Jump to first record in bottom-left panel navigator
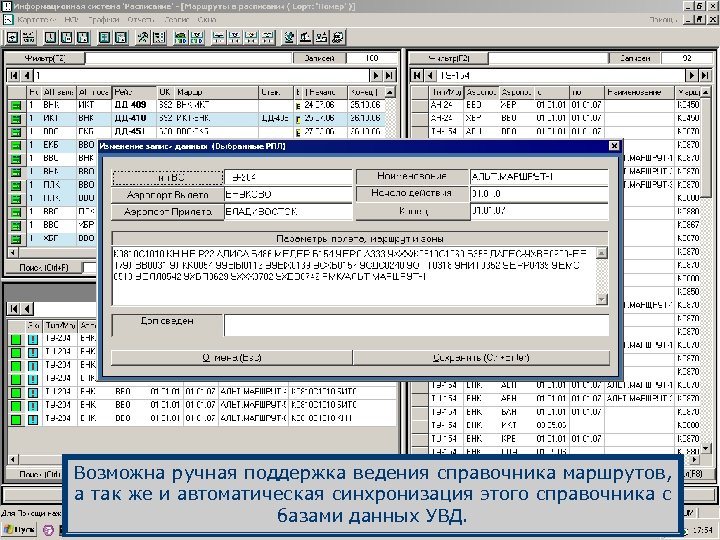This screenshot has width=720, height=540. pos(14,309)
